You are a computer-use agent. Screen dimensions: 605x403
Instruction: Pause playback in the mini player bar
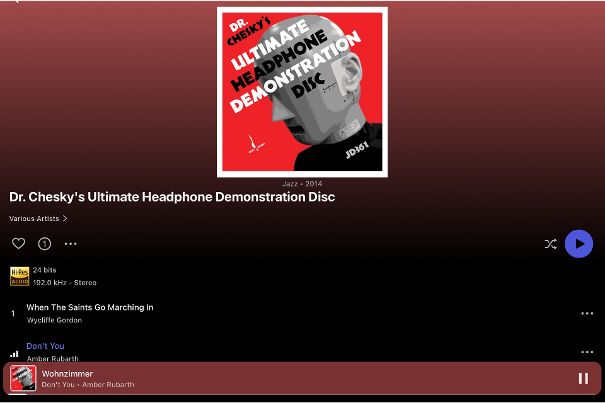point(583,378)
